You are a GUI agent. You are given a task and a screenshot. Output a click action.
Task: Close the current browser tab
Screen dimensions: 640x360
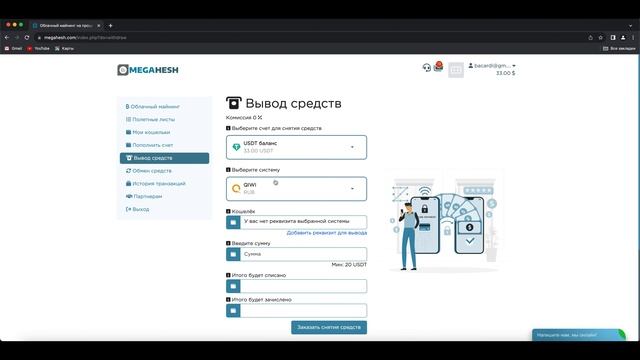click(x=99, y=25)
